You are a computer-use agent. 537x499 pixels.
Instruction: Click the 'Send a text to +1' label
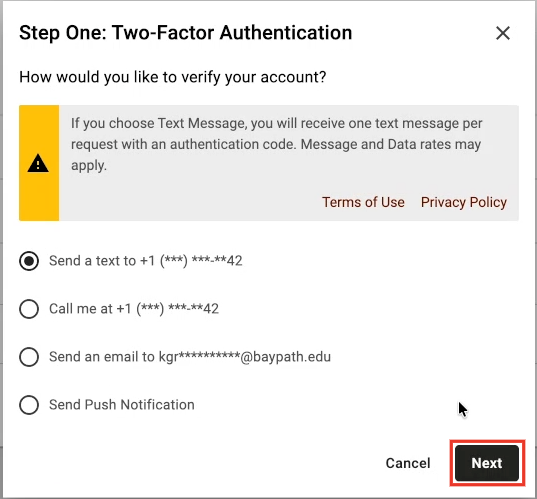[102, 261]
